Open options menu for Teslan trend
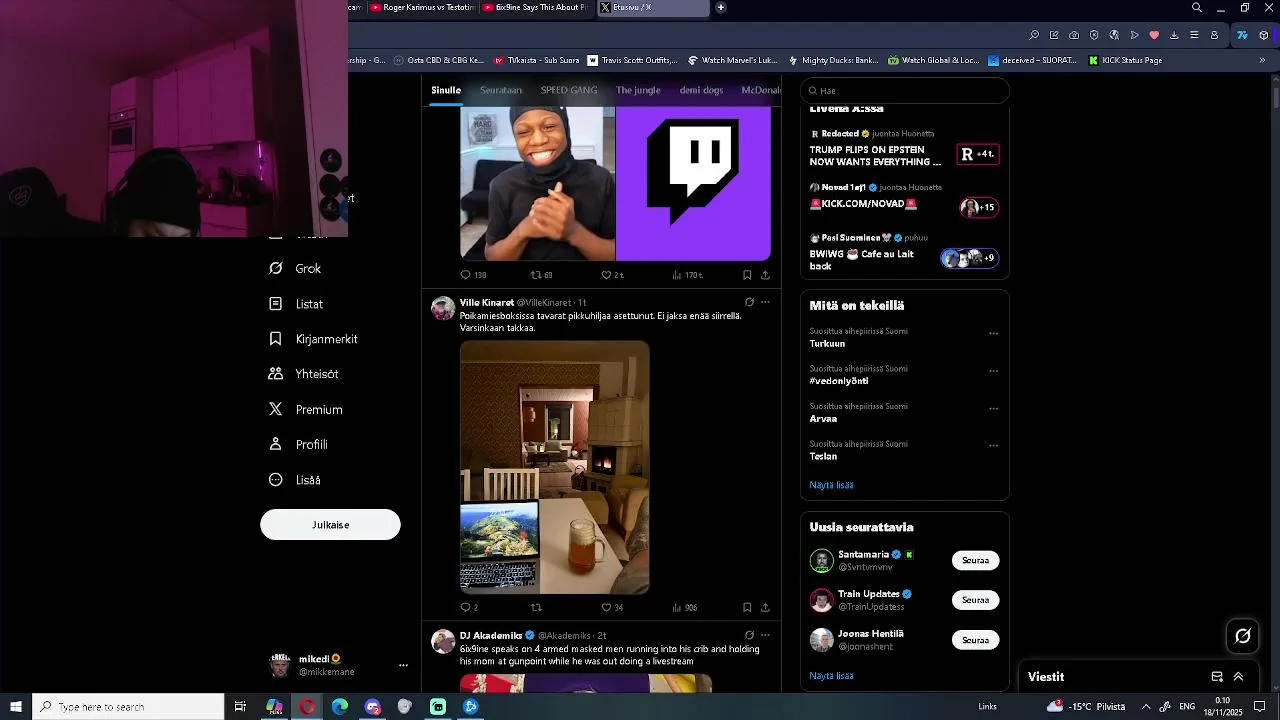Image resolution: width=1280 pixels, height=720 pixels. tap(993, 446)
